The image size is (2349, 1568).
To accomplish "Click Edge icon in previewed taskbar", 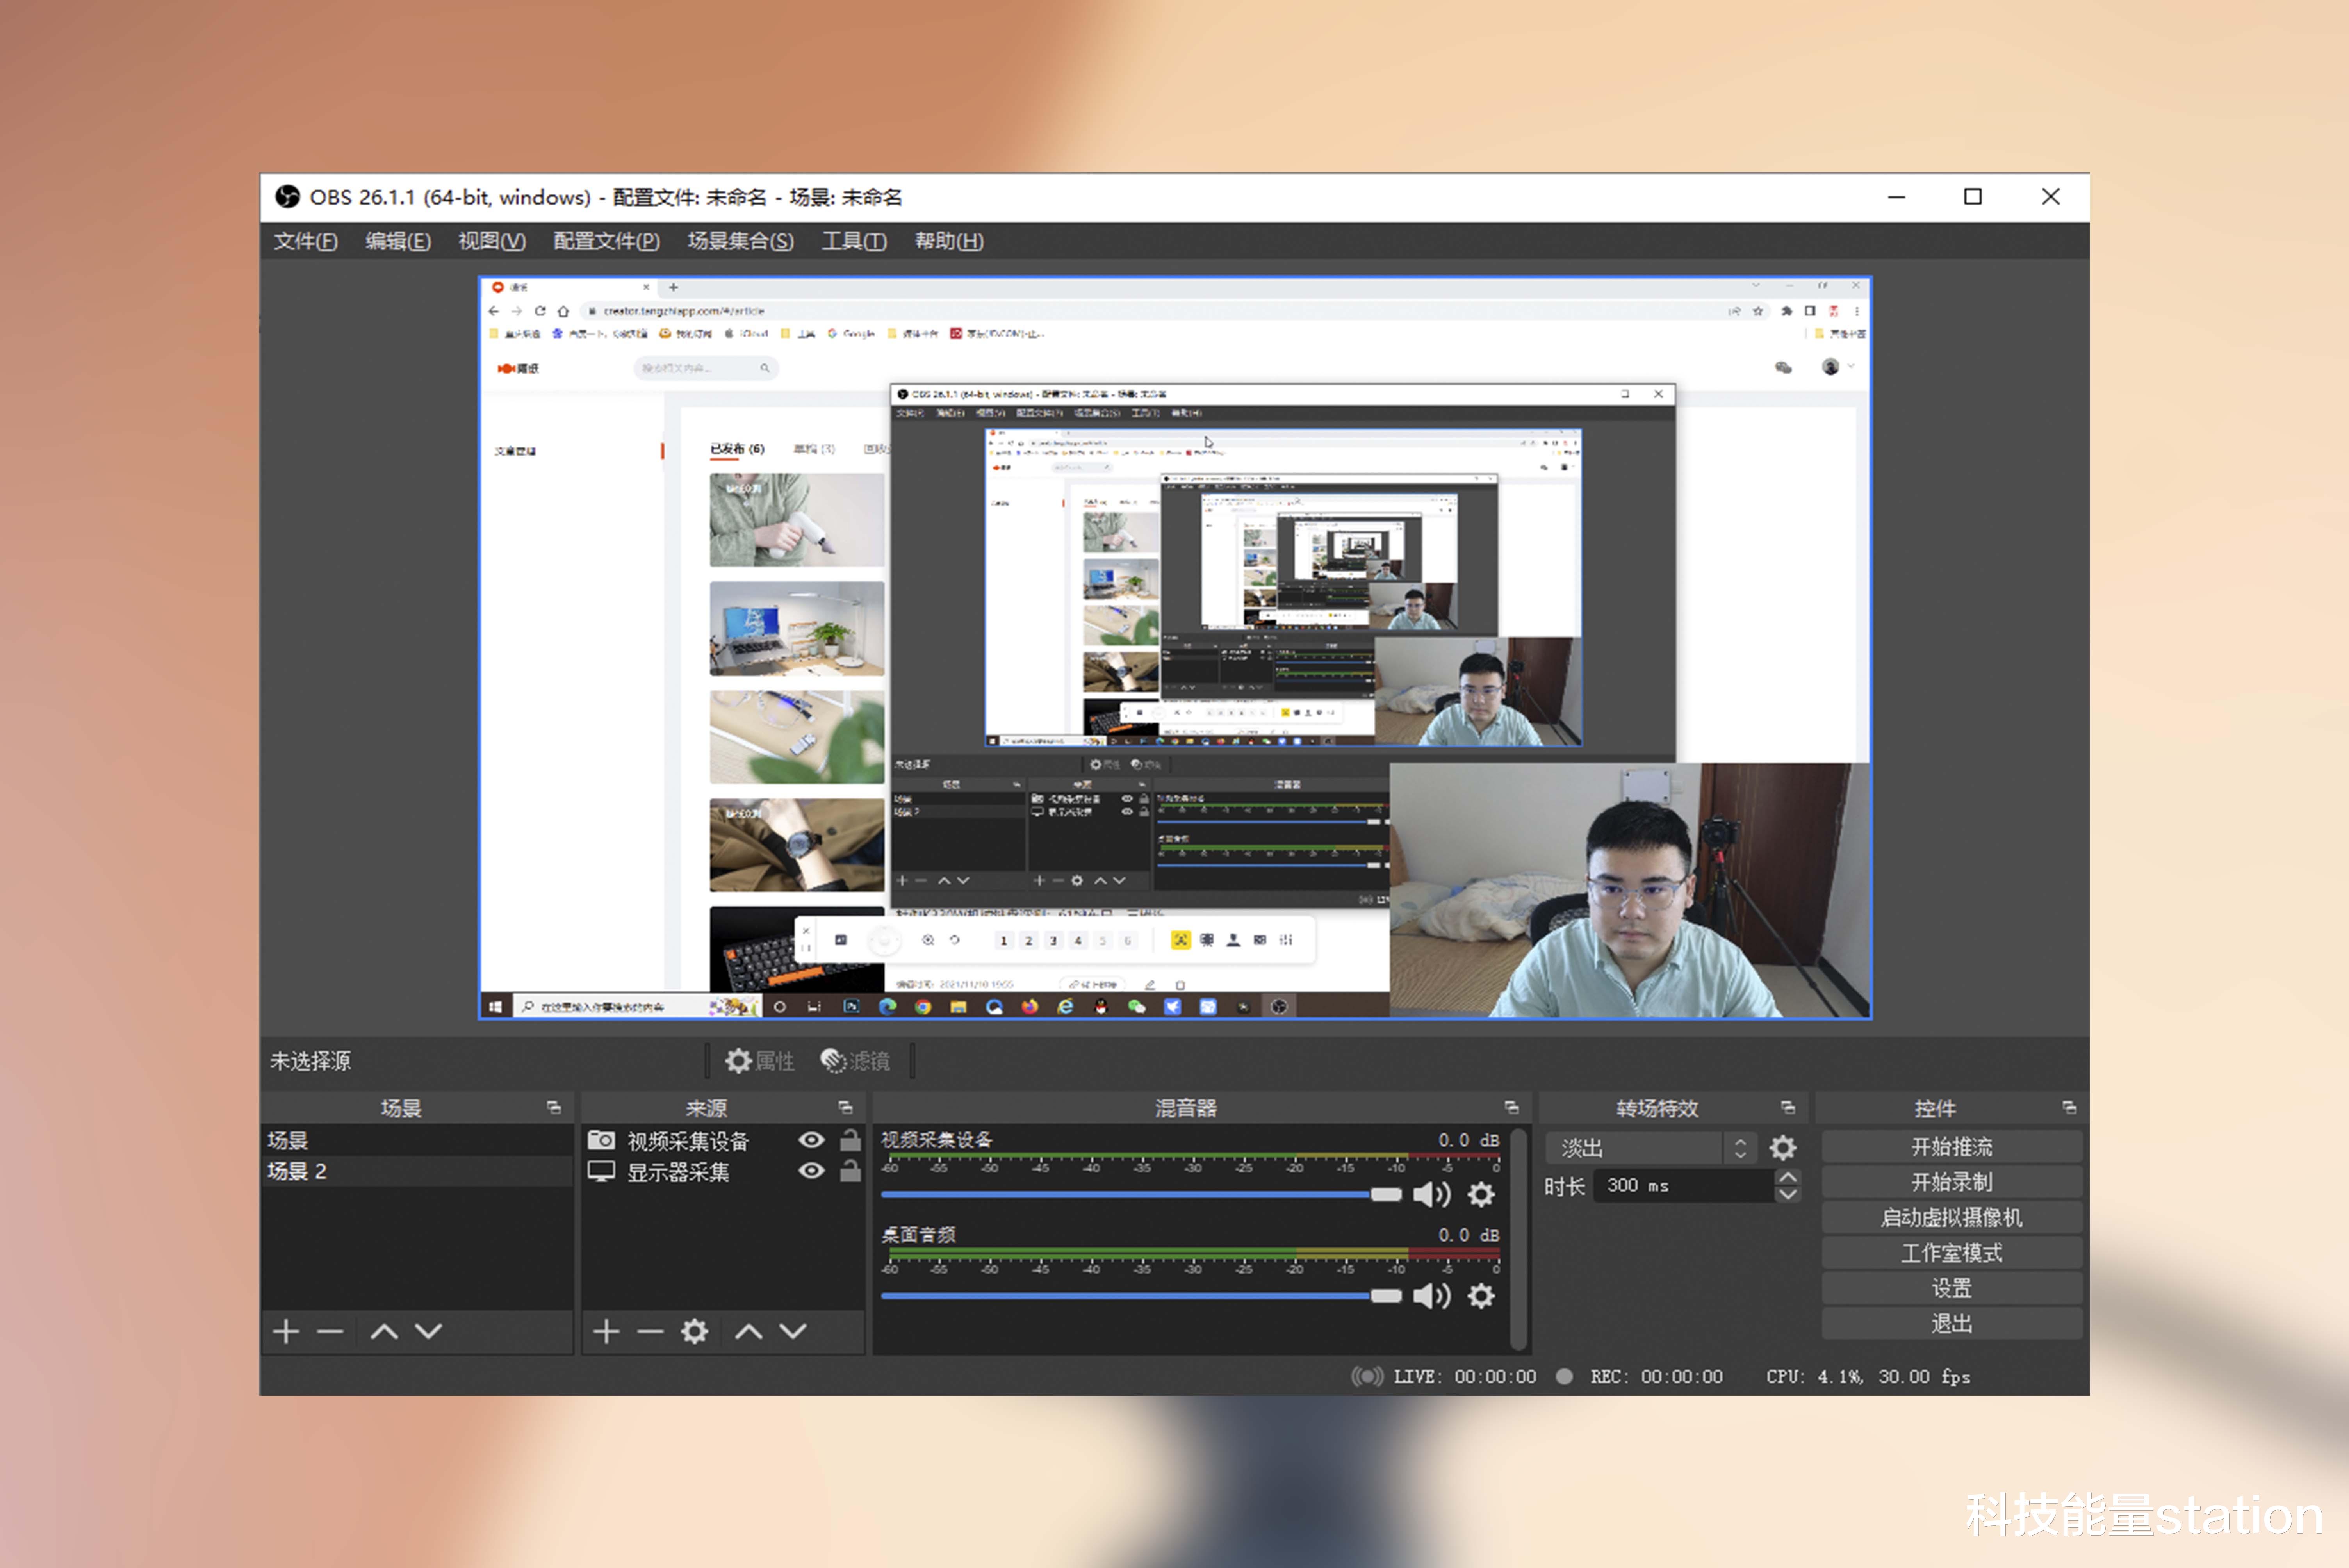I will 887,1007.
